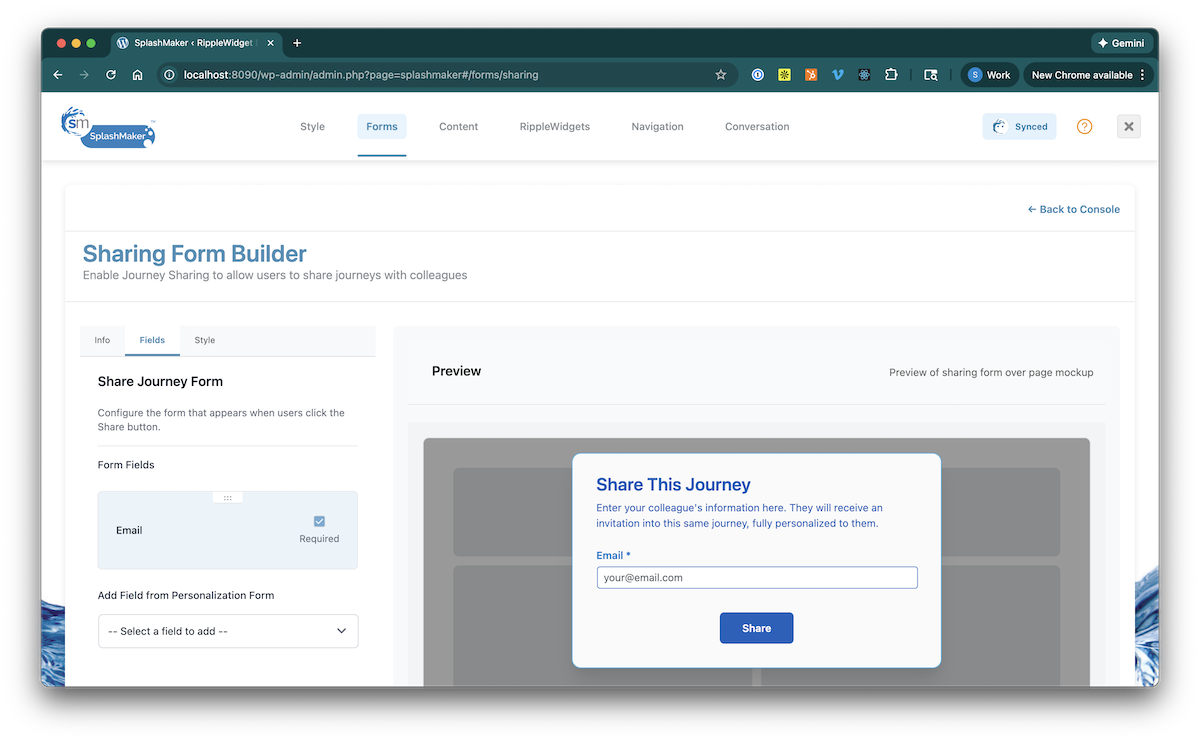Go to the Info tab
Image resolution: width=1200 pixels, height=741 pixels.
[x=102, y=340]
